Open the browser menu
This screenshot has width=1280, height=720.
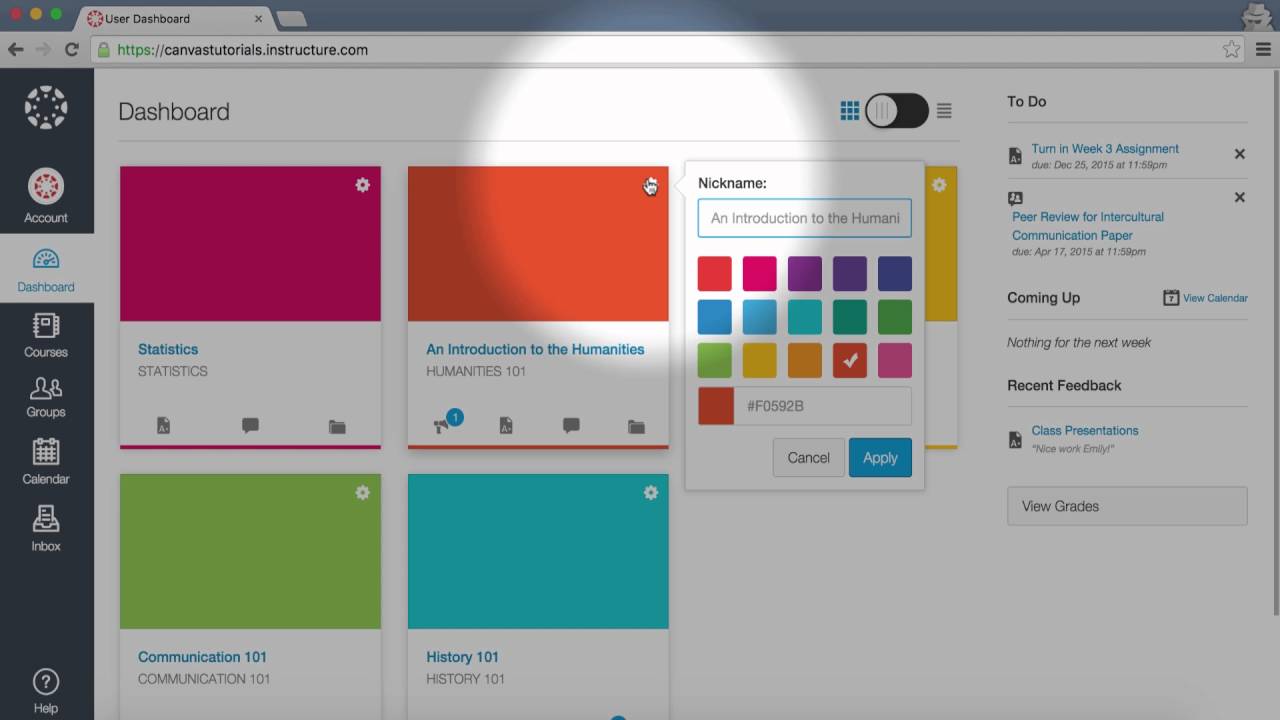[1262, 48]
